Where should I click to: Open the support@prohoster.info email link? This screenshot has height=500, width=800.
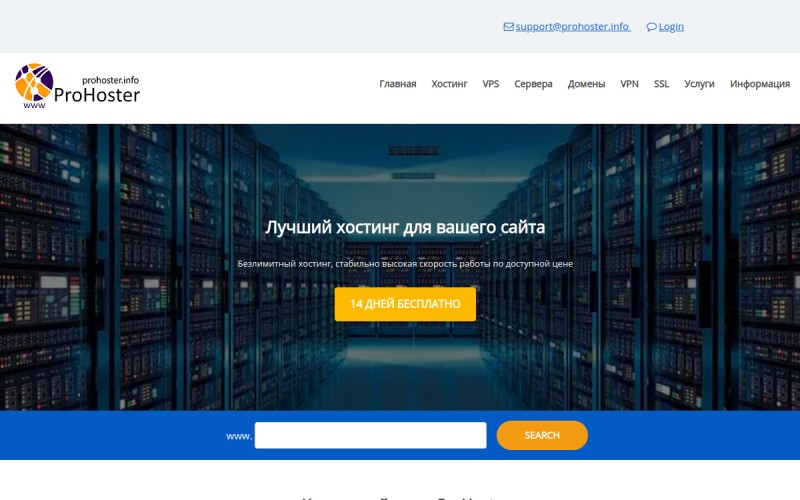point(572,27)
